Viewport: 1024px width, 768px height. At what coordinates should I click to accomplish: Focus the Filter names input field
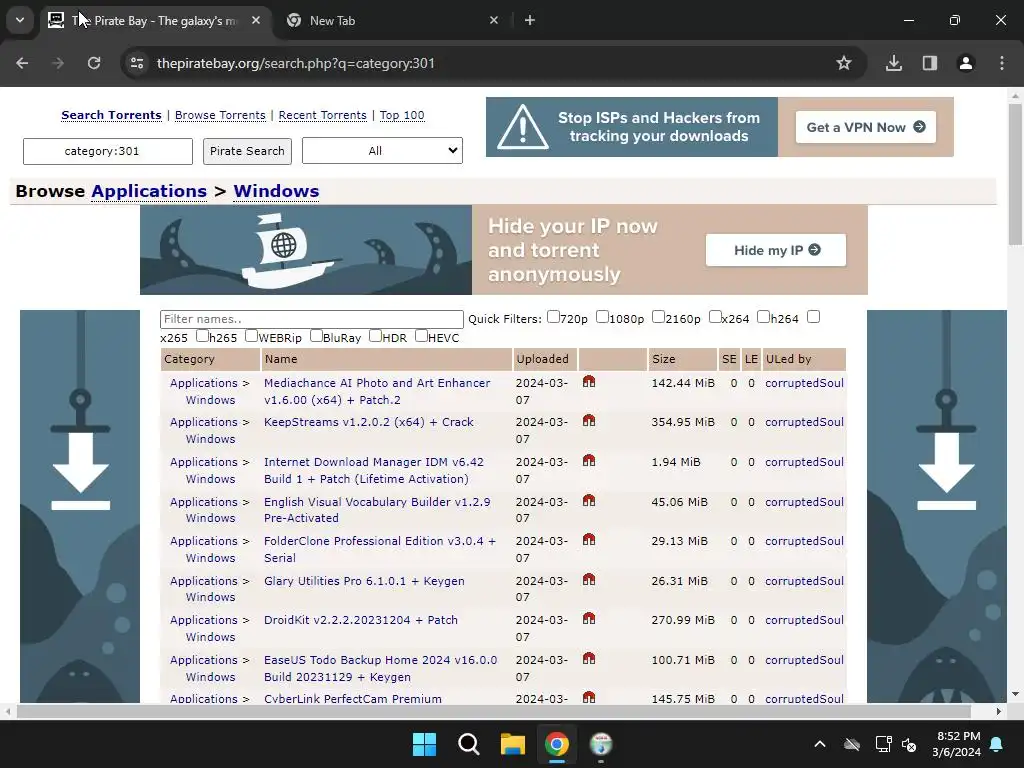312,319
